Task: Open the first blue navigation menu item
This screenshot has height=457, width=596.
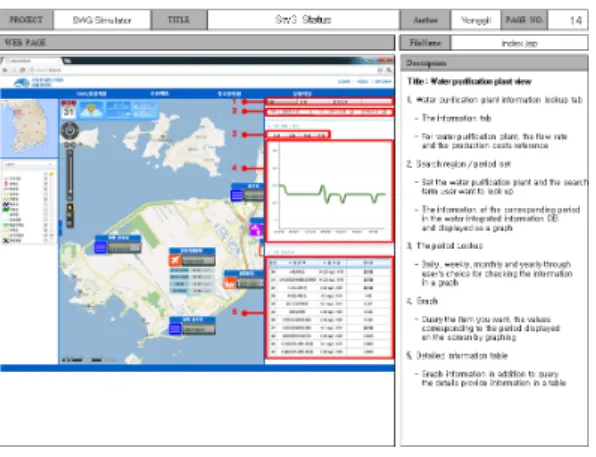Action: (x=92, y=94)
